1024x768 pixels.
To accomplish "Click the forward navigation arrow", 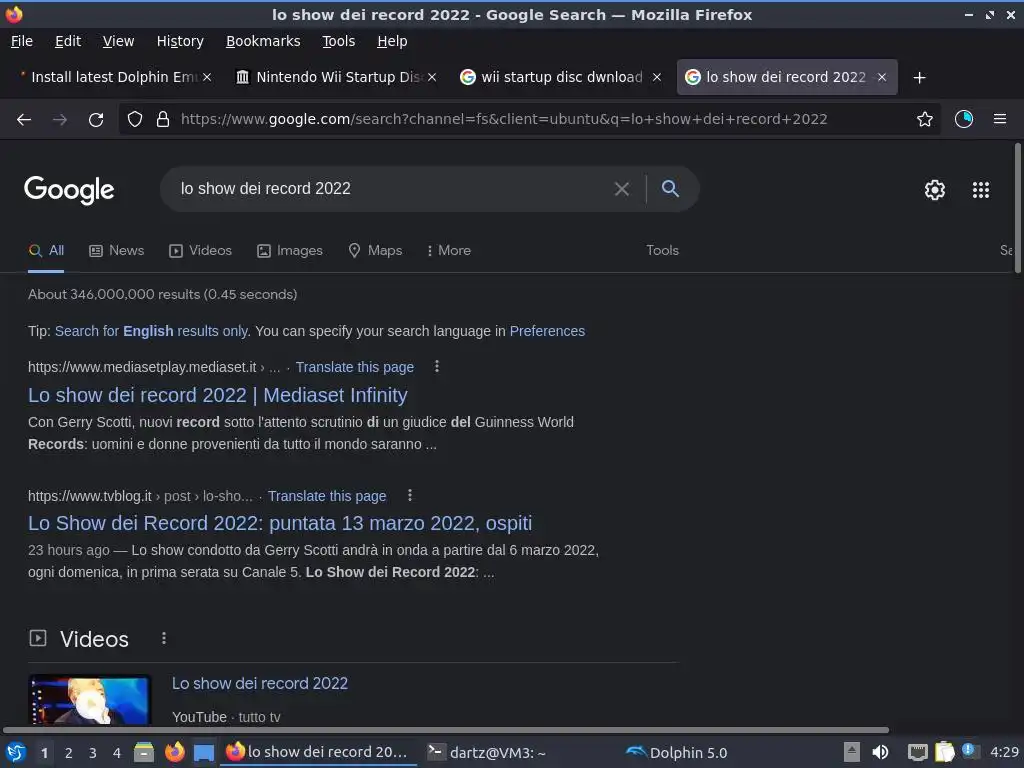I will [x=60, y=120].
